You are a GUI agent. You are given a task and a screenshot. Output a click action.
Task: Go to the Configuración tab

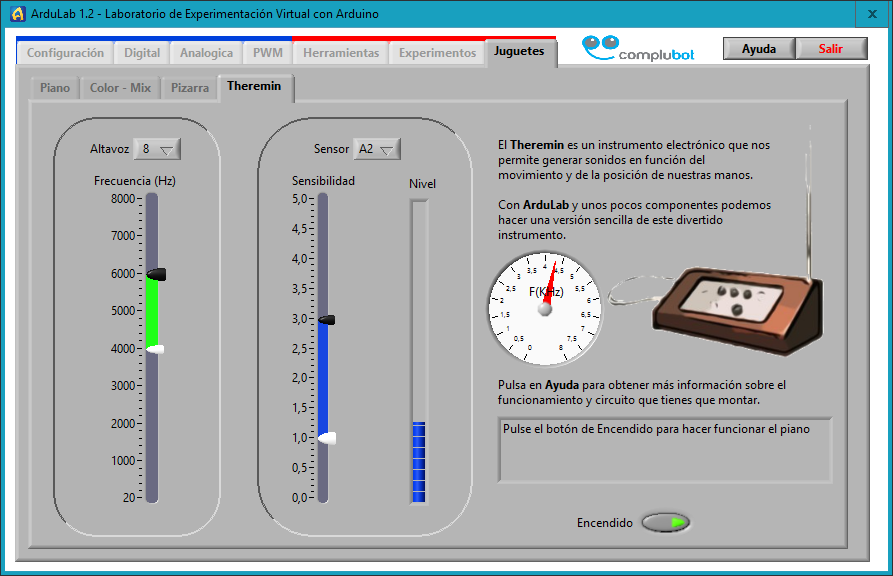(x=65, y=53)
